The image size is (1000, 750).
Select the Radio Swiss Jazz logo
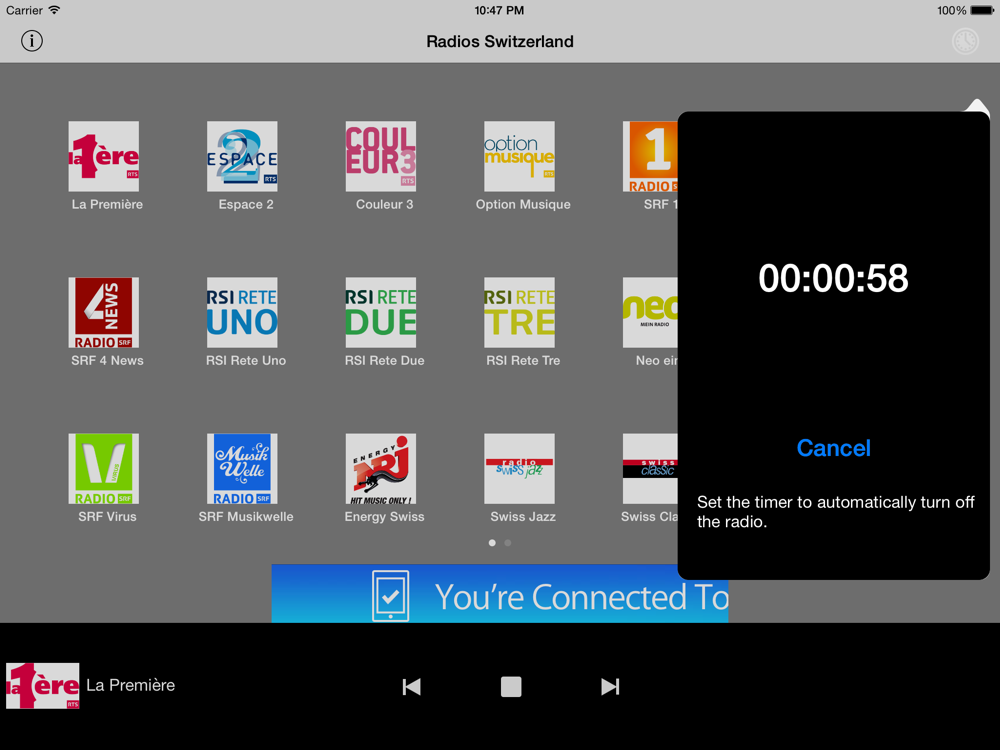(x=519, y=469)
